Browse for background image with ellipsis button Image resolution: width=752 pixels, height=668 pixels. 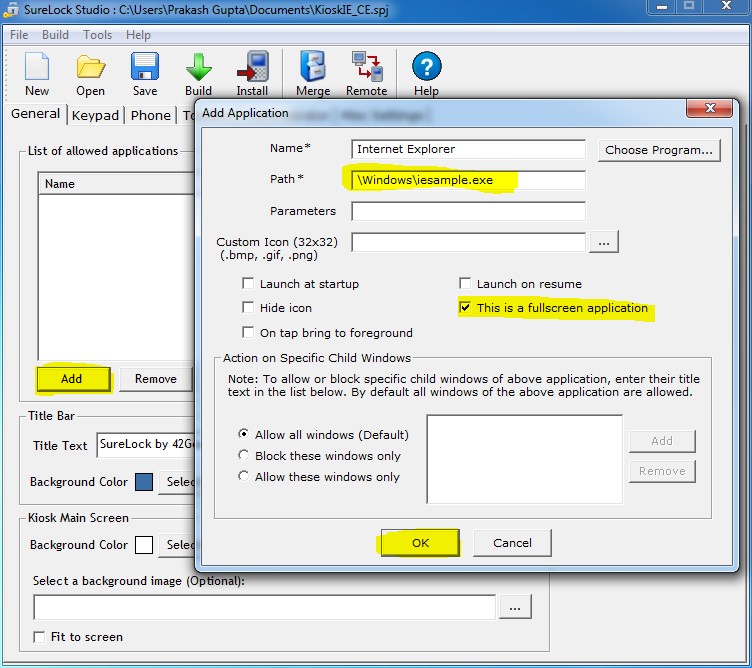coord(515,607)
